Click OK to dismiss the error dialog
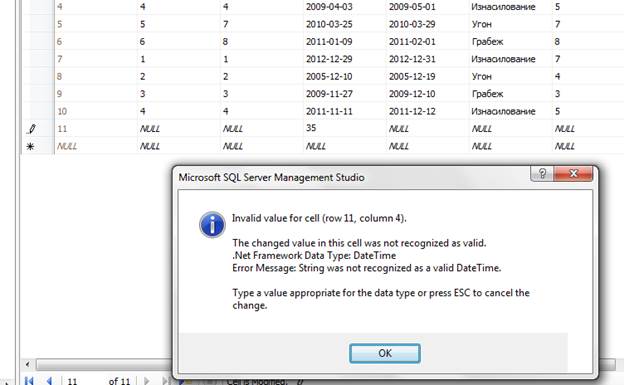Screen dimensions: 624x385 pyautogui.click(x=384, y=353)
